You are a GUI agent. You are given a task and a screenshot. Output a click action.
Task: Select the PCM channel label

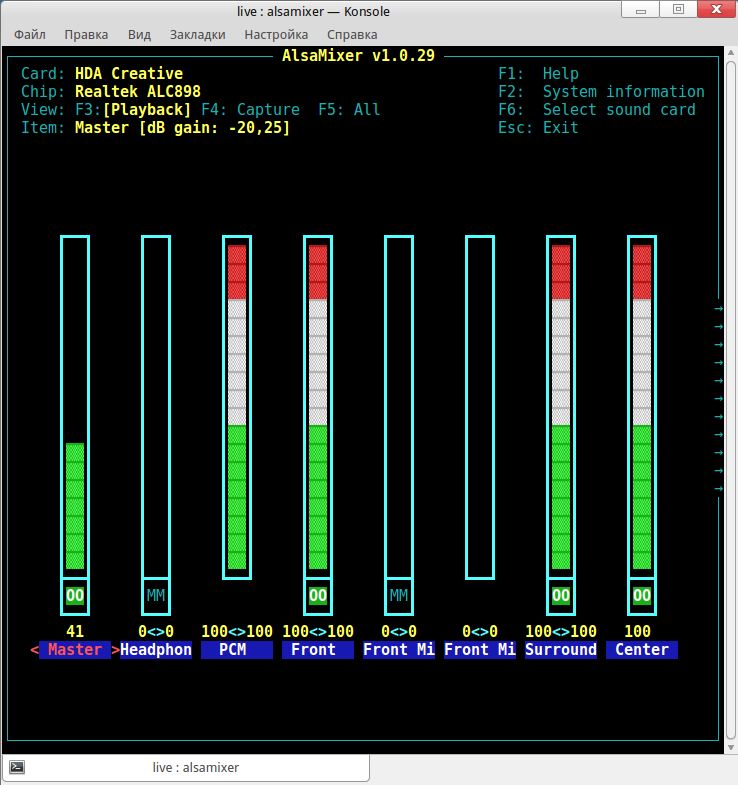237,650
